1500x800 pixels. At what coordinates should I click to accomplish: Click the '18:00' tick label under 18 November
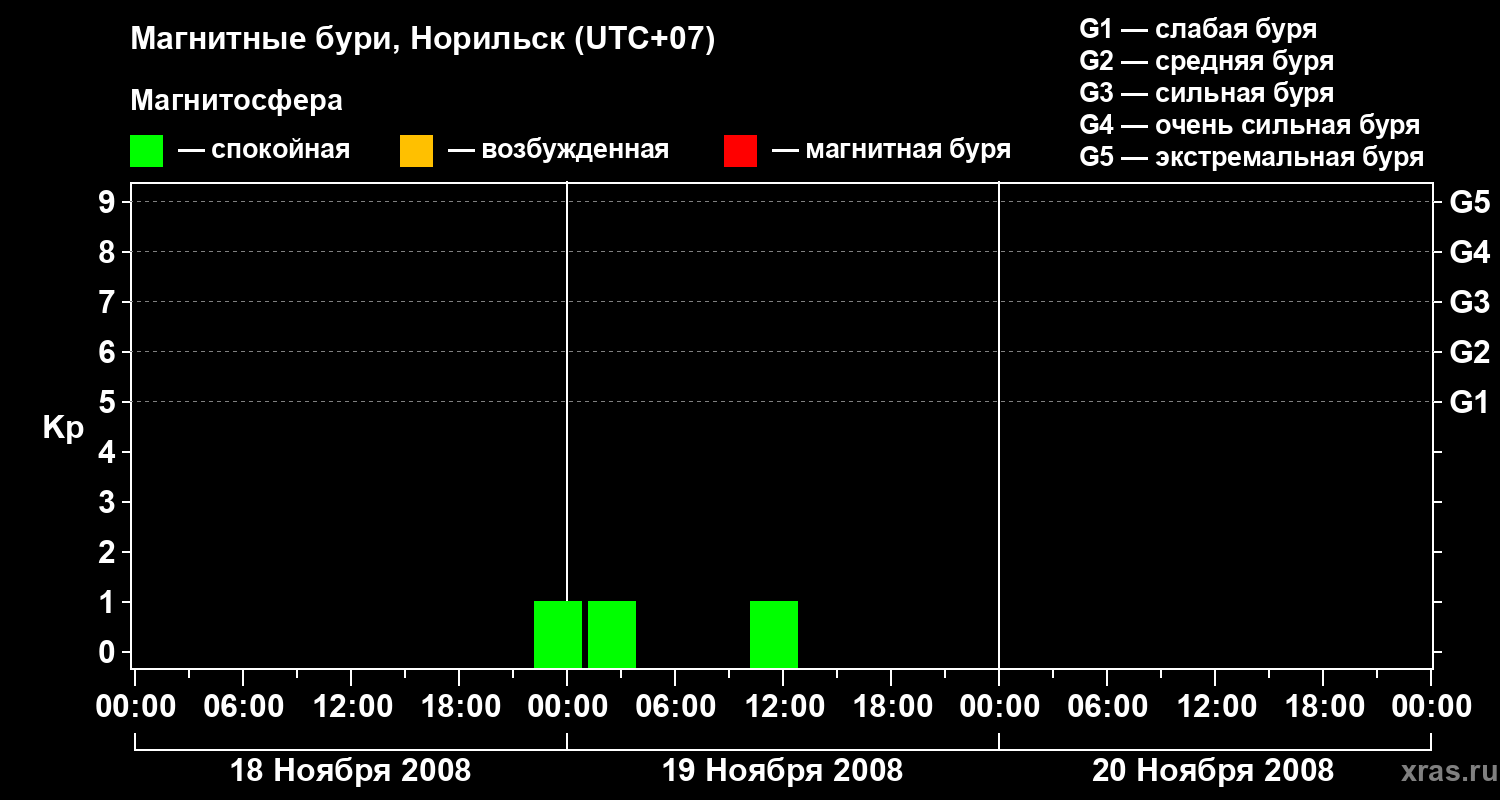pos(459,707)
